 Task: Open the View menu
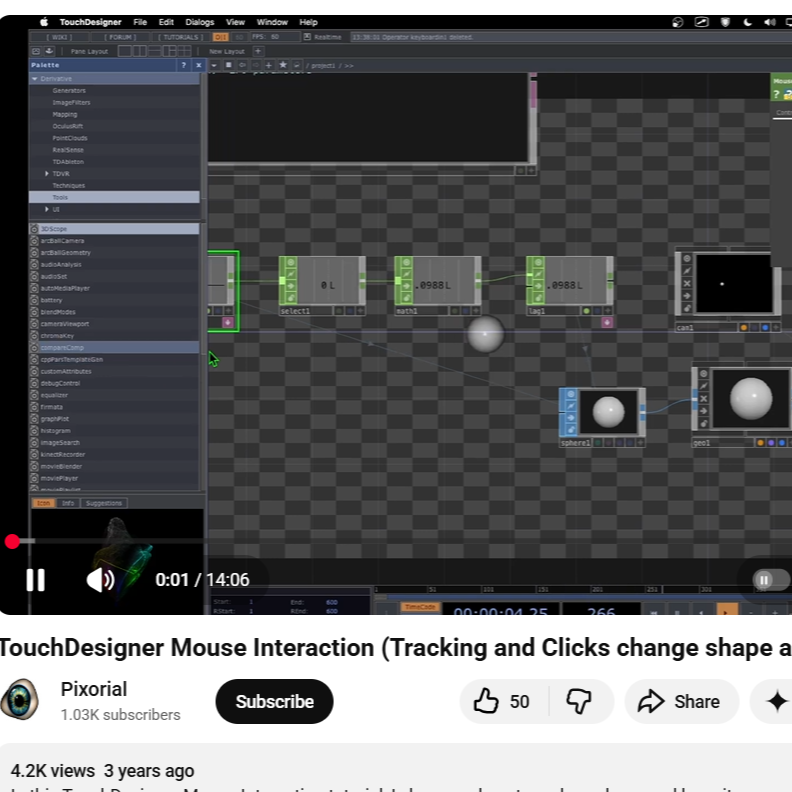tap(235, 22)
